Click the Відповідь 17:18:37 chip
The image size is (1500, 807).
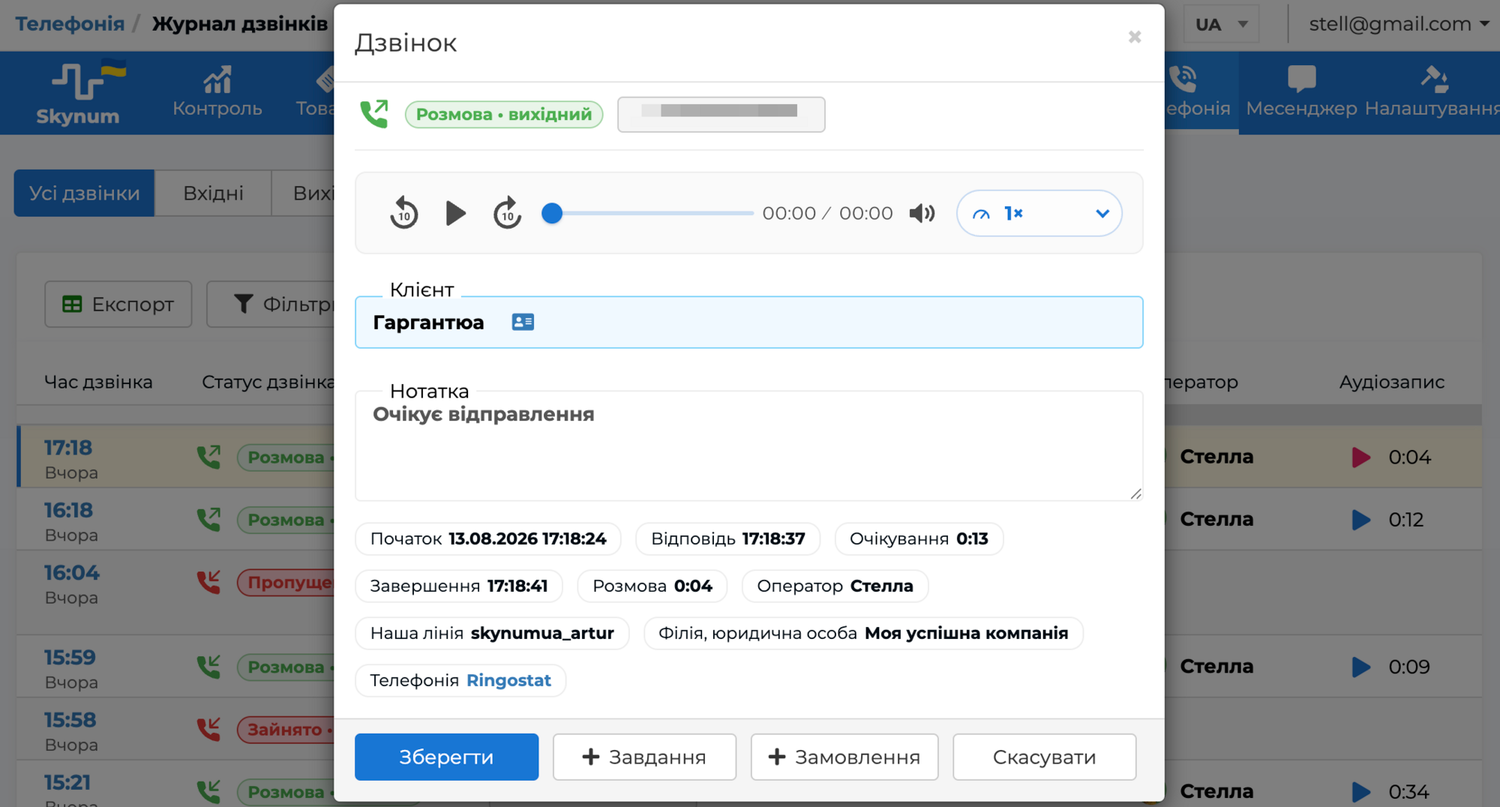coord(728,539)
